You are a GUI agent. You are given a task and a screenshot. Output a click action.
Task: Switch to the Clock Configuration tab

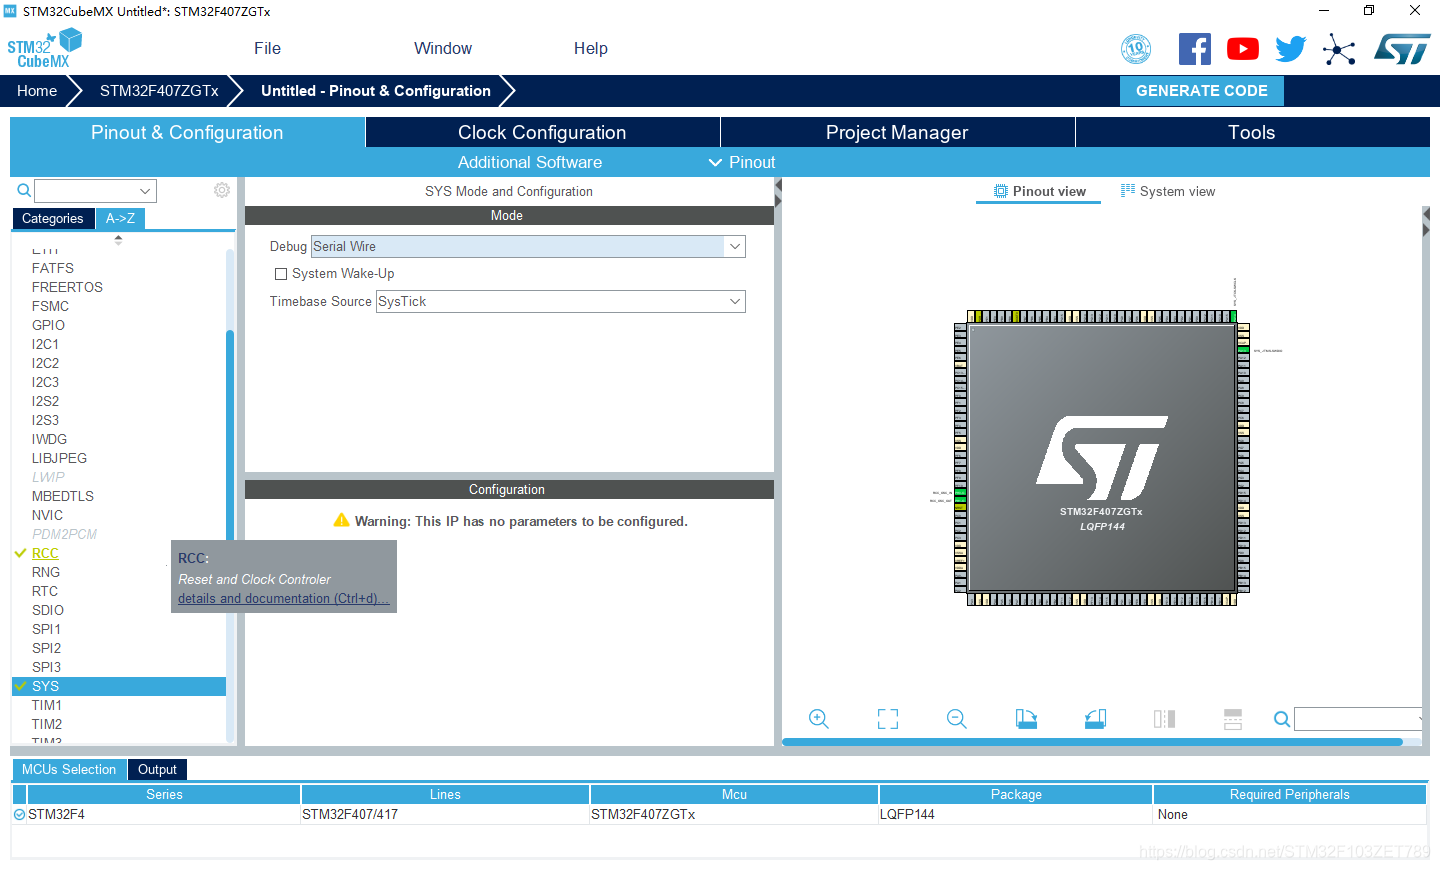[542, 132]
